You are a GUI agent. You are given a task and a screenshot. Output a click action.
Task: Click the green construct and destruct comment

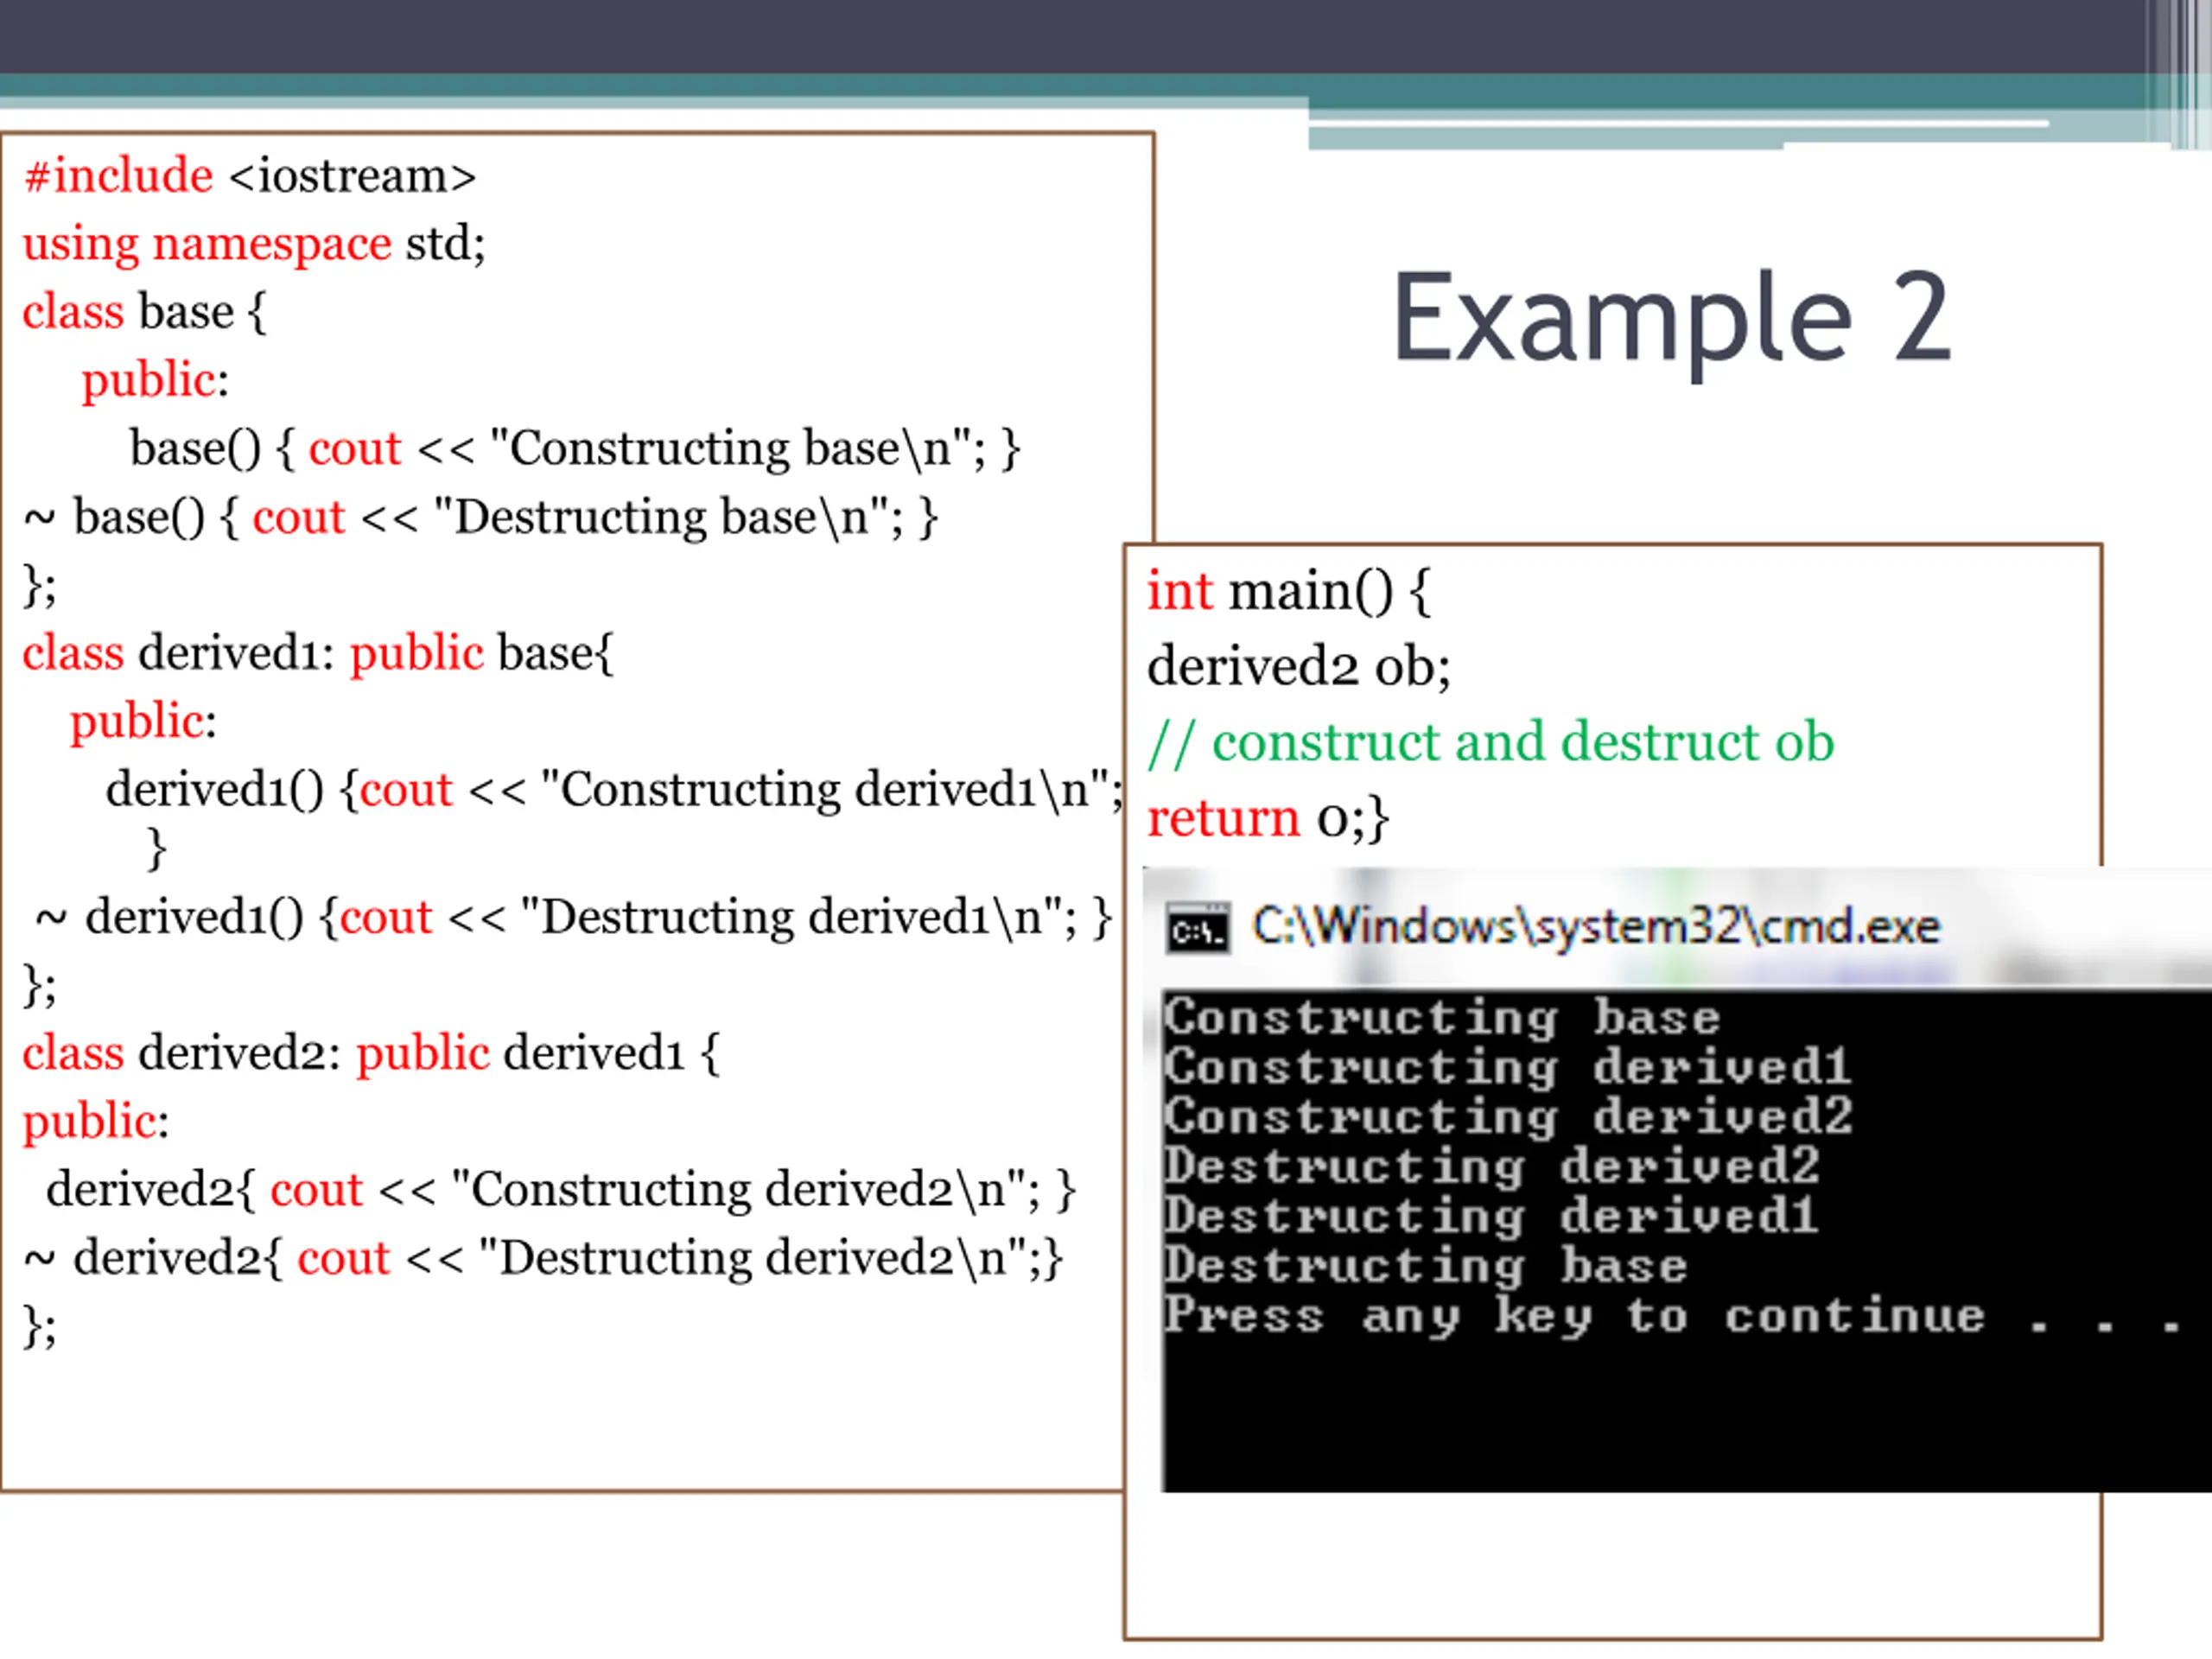coord(1490,743)
